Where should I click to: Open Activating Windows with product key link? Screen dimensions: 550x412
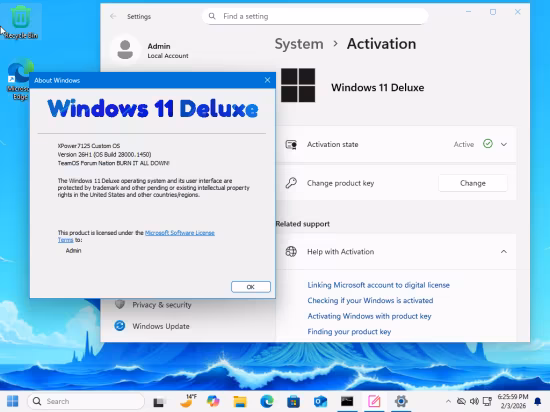pos(369,316)
